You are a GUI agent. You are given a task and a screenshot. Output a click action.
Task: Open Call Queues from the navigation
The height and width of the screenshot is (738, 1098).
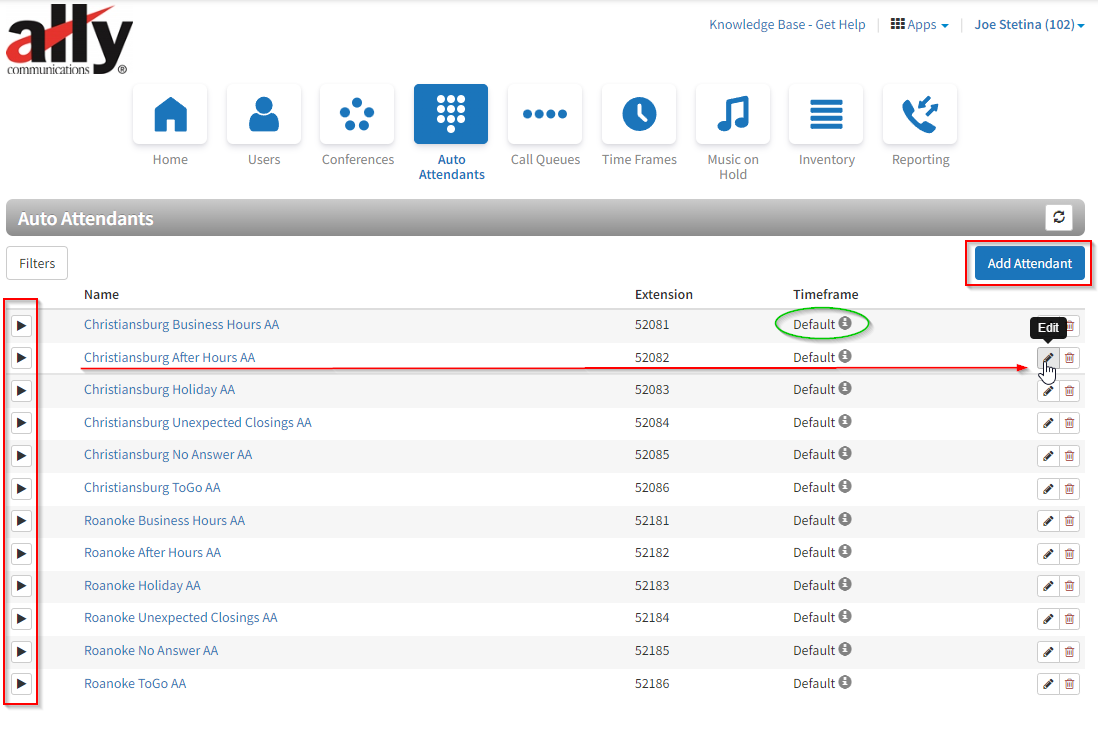(545, 115)
